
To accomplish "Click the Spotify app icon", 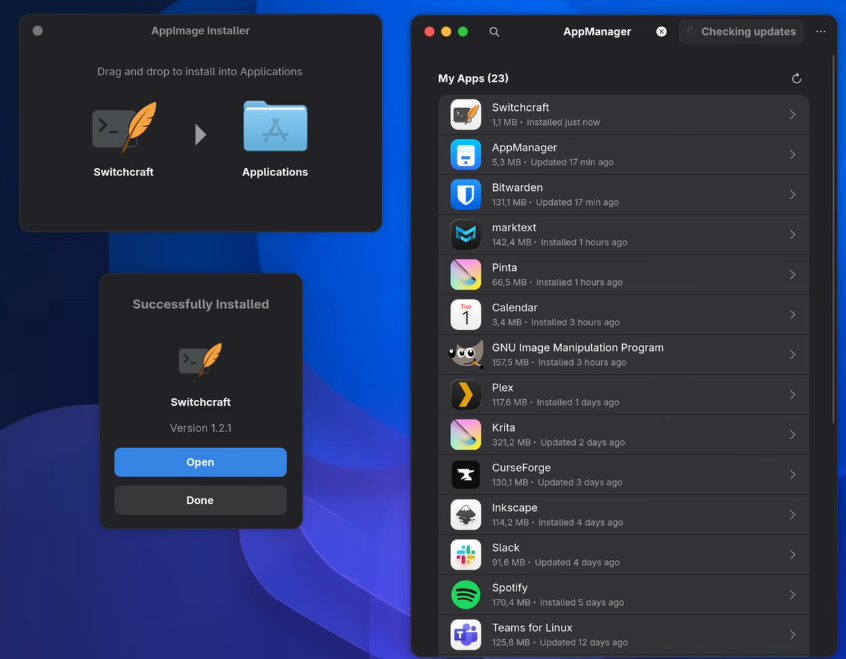I will pyautogui.click(x=466, y=595).
